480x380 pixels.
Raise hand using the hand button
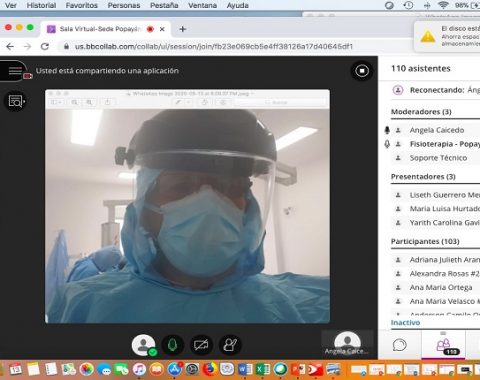click(x=230, y=345)
